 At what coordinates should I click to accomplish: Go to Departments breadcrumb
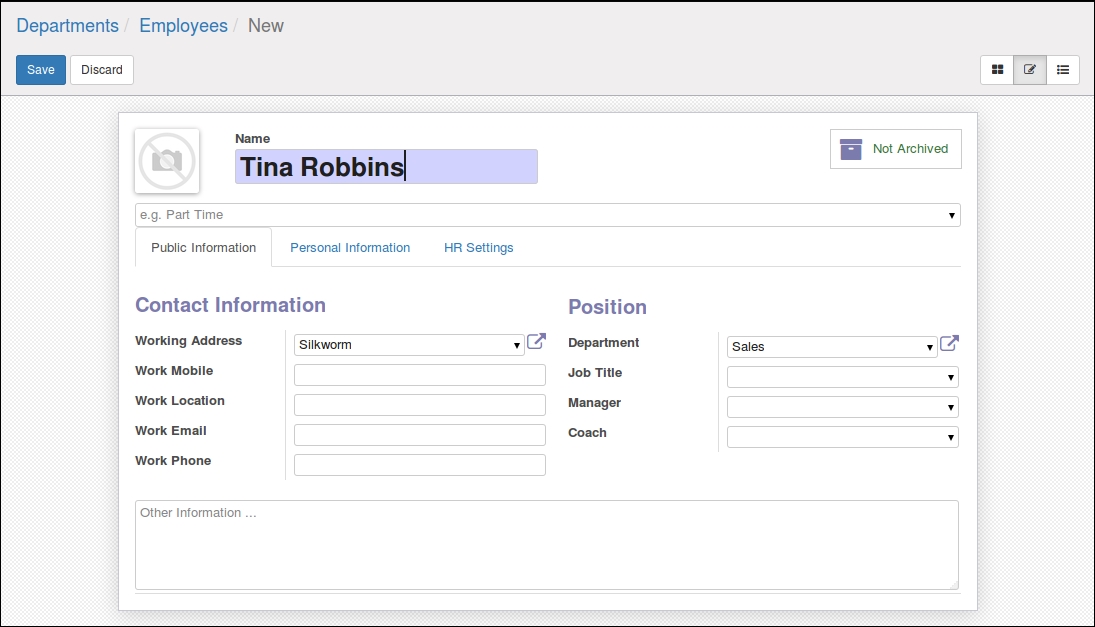[68, 26]
